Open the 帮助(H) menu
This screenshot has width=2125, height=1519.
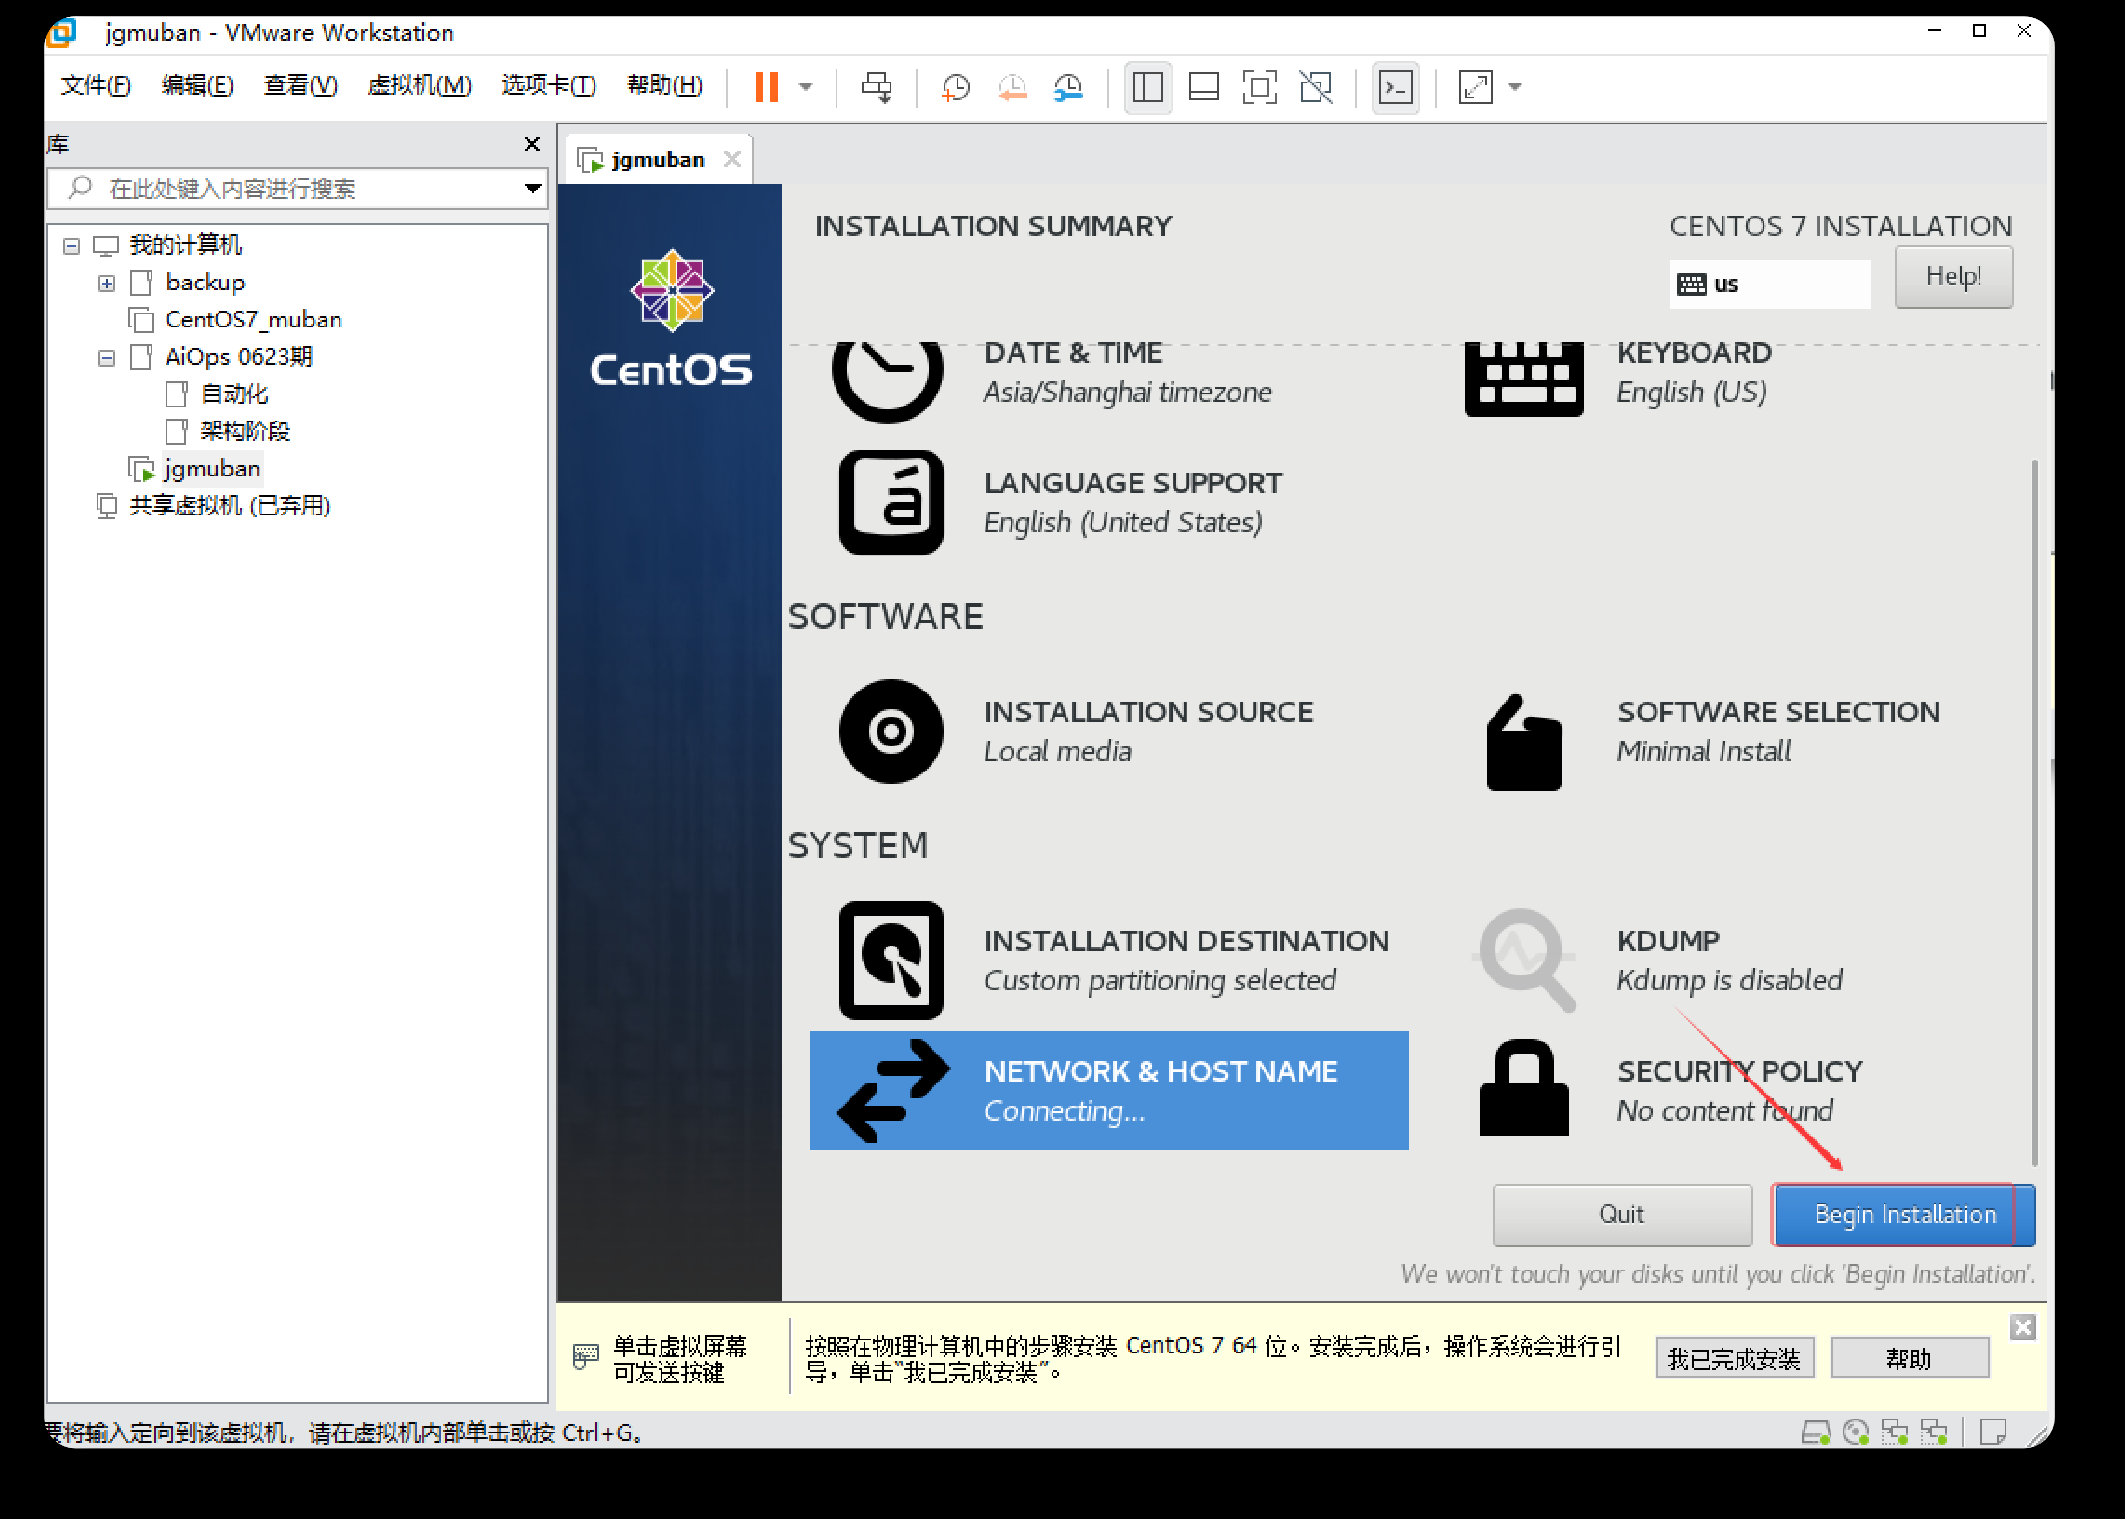click(x=665, y=86)
